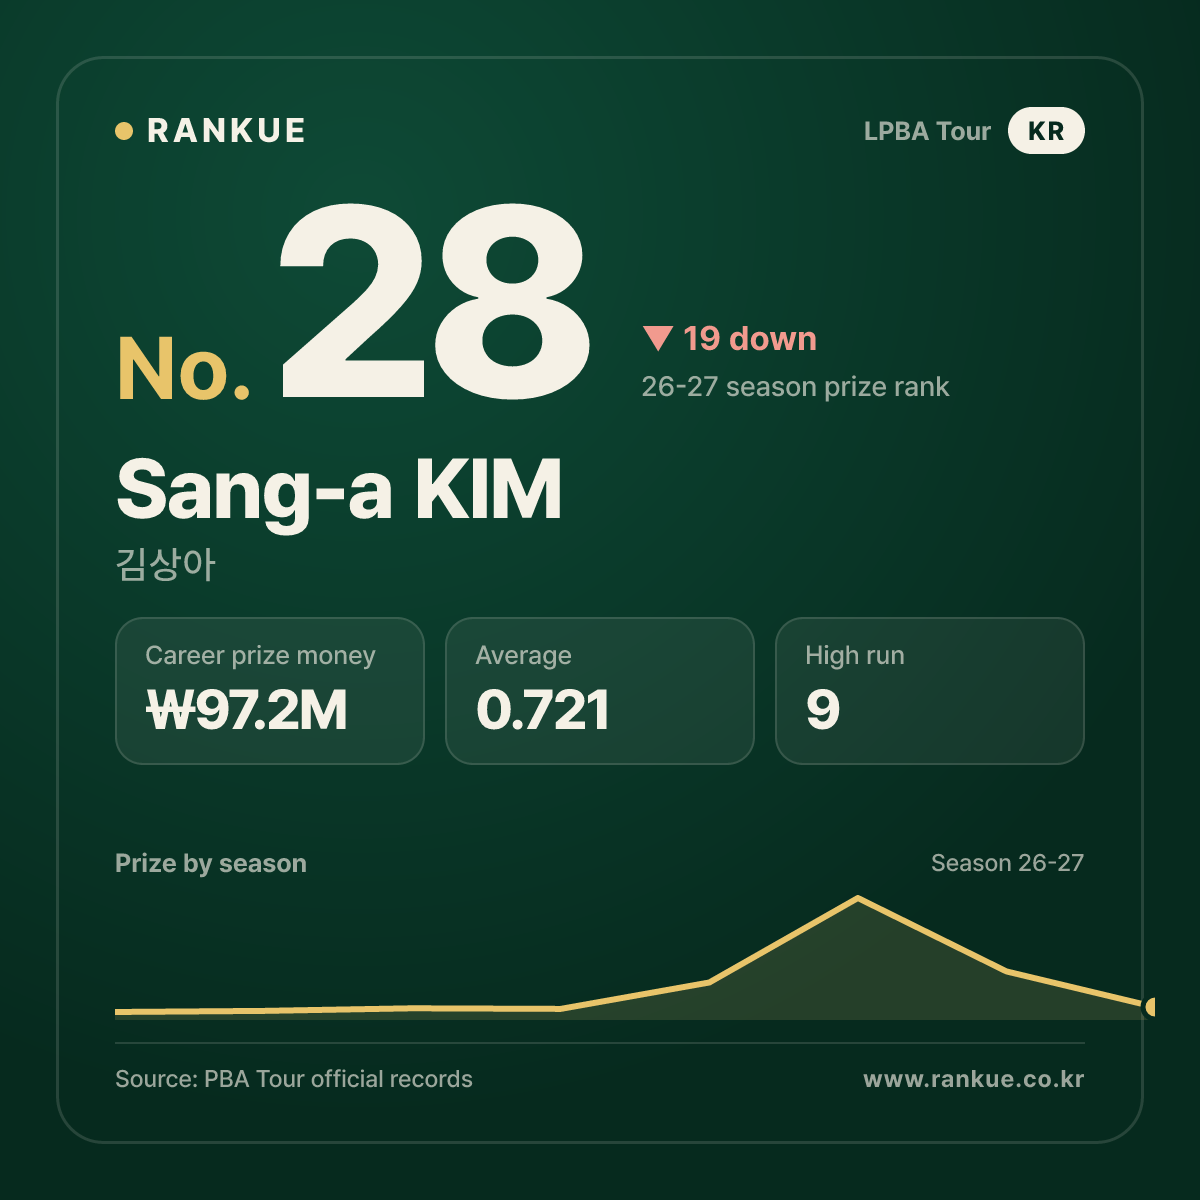
Task: Open the www.rankue.co.kr link
Action: pyautogui.click(x=974, y=1079)
